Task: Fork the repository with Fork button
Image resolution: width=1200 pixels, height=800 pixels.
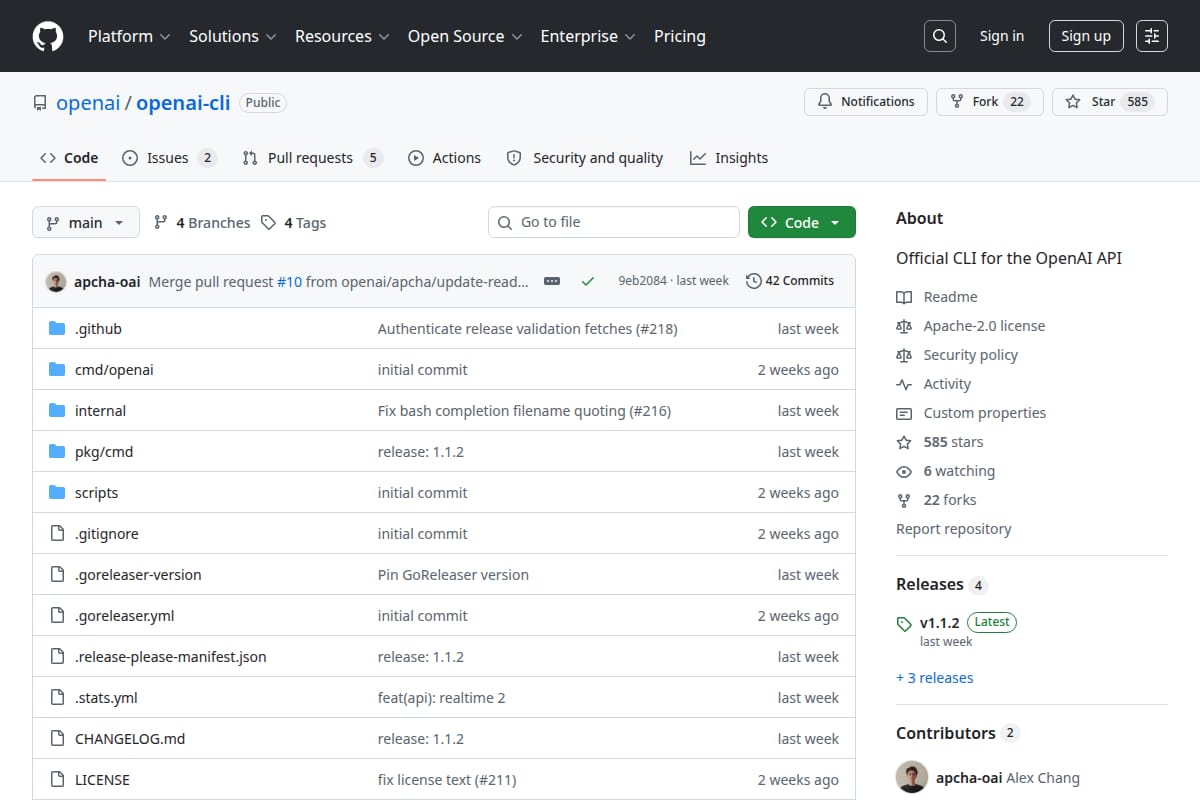Action: (x=990, y=102)
